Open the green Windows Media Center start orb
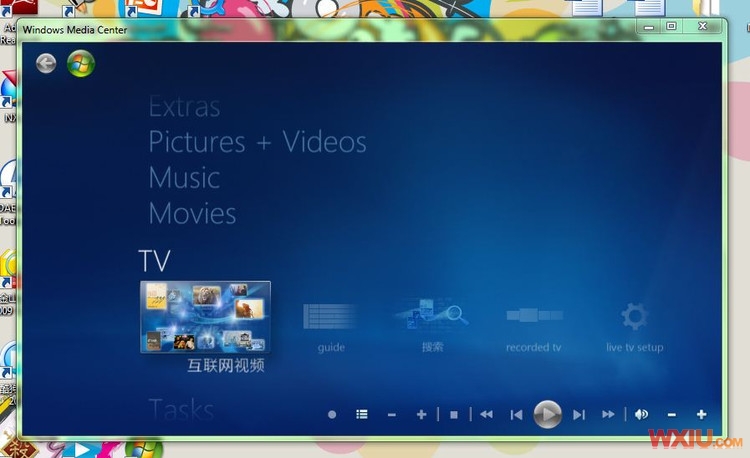This screenshot has width=750, height=458. (81, 64)
